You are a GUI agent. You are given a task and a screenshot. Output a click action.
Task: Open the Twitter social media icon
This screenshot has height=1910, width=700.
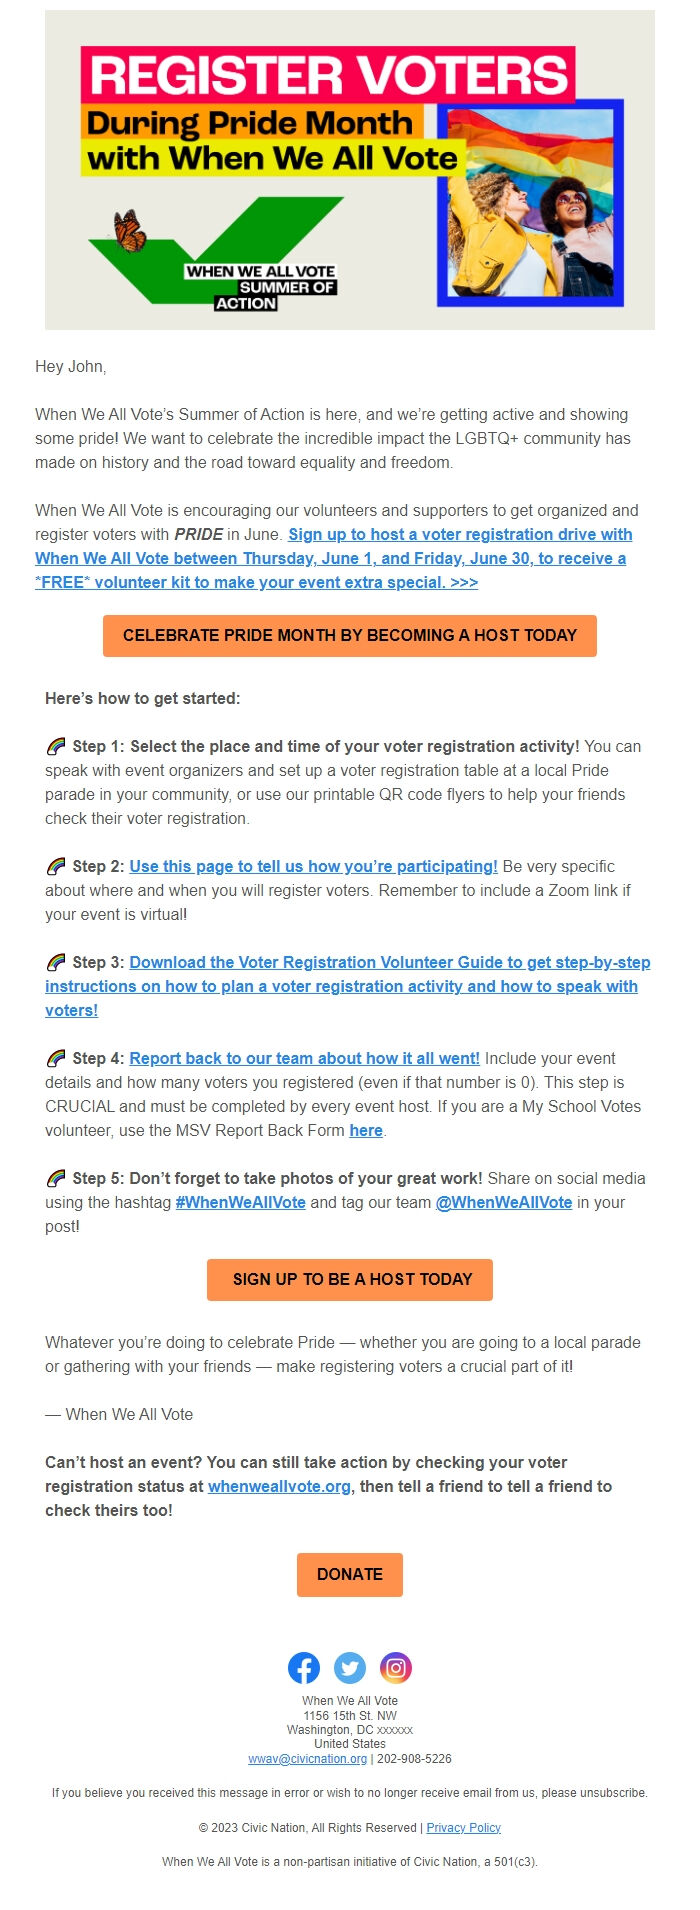[x=349, y=1667]
